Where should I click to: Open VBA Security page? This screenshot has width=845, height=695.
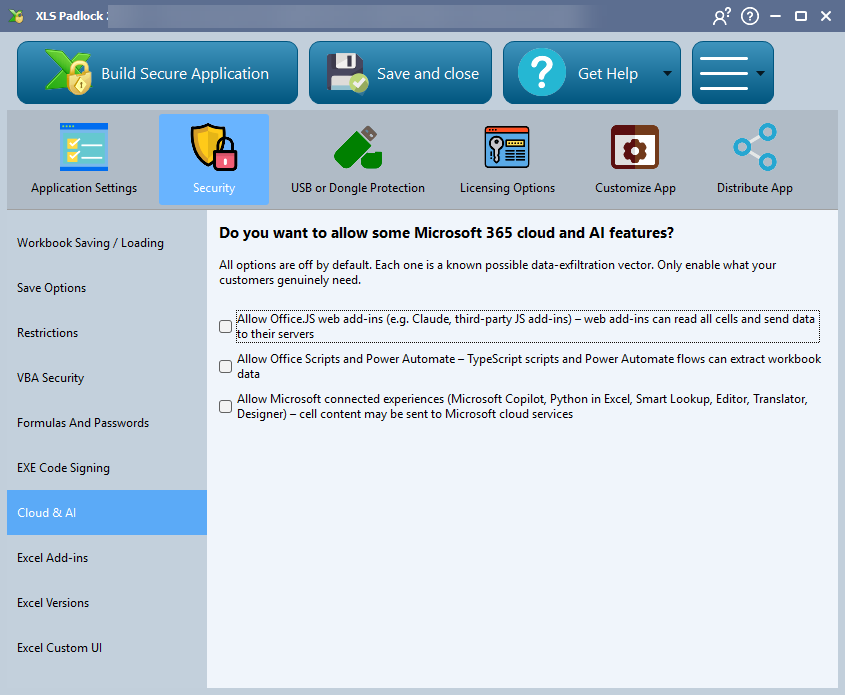tap(107, 378)
